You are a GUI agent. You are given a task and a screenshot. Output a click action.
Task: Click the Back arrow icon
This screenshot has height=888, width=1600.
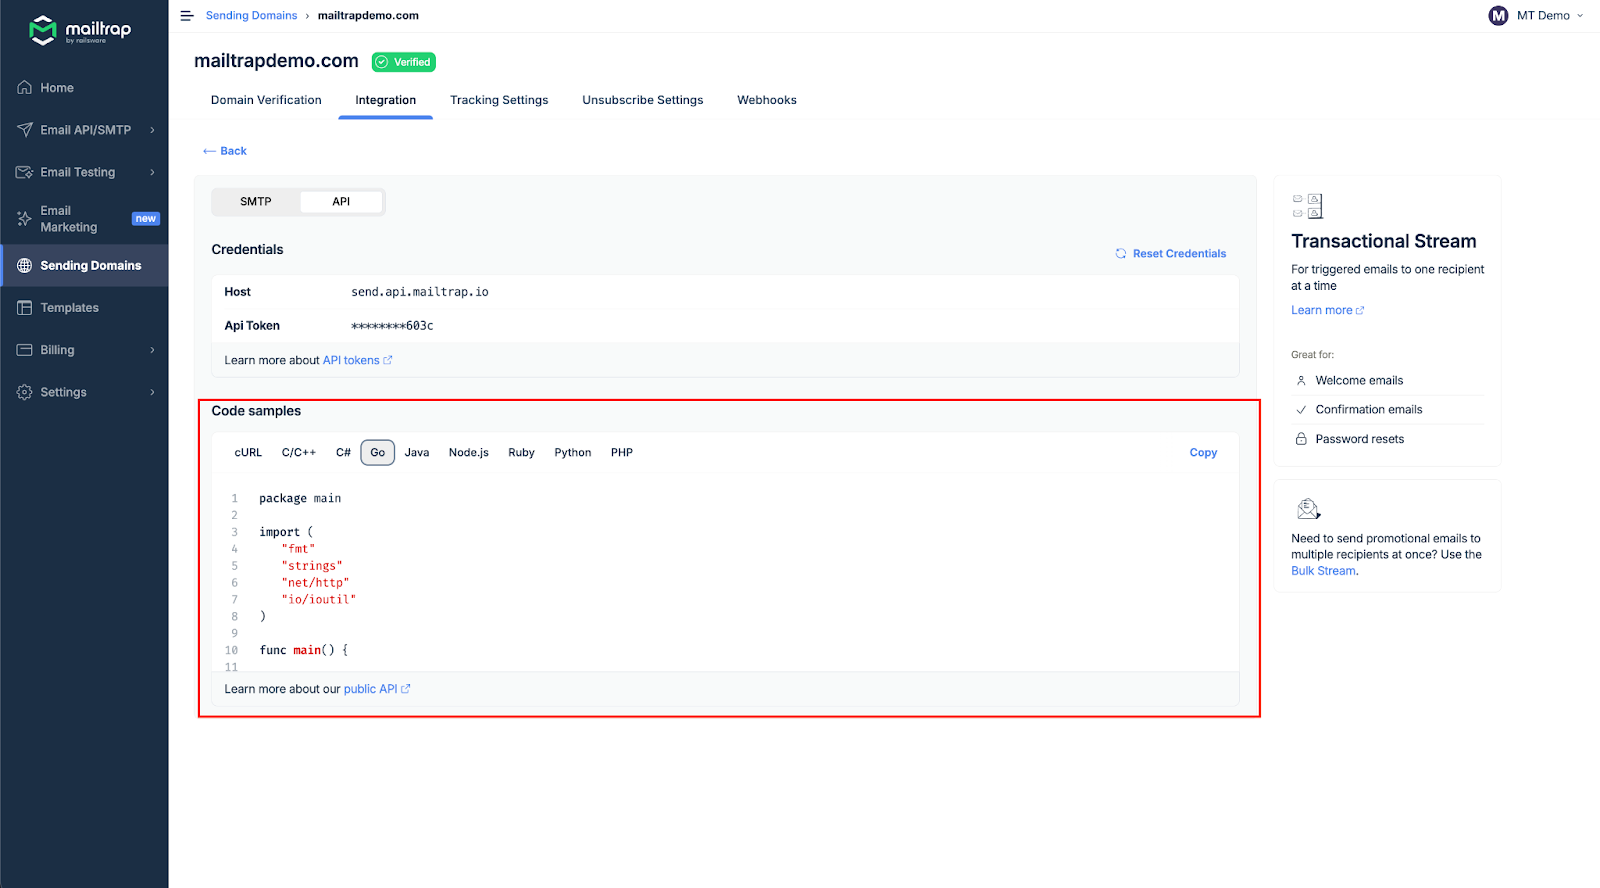(209, 151)
